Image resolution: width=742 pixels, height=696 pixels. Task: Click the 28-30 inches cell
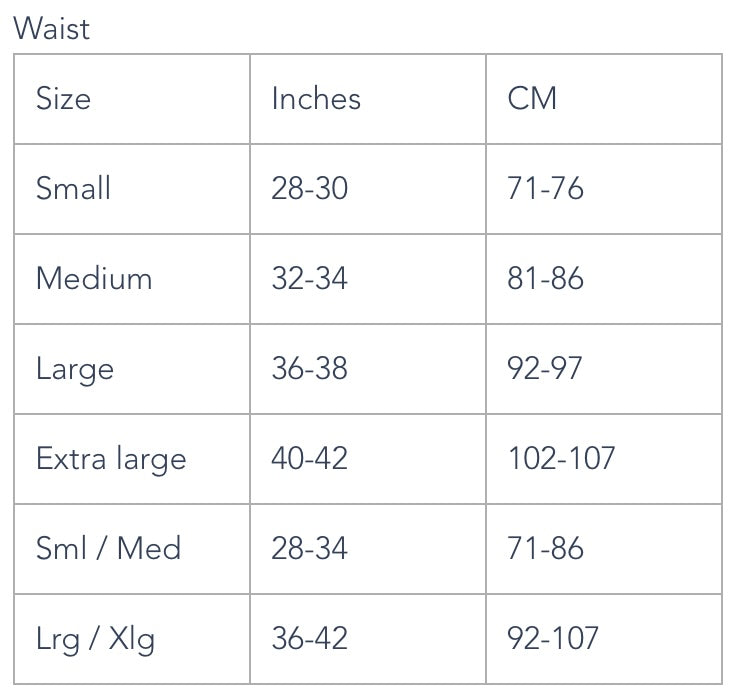(368, 189)
